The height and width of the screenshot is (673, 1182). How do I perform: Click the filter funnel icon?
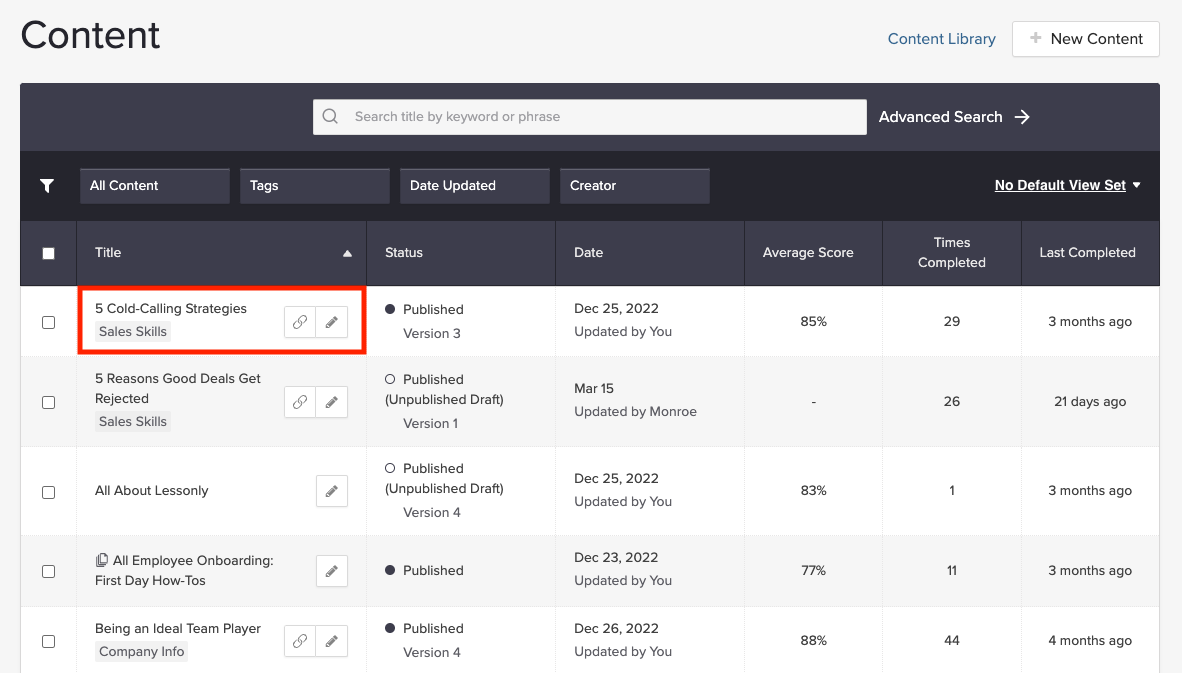tap(47, 186)
